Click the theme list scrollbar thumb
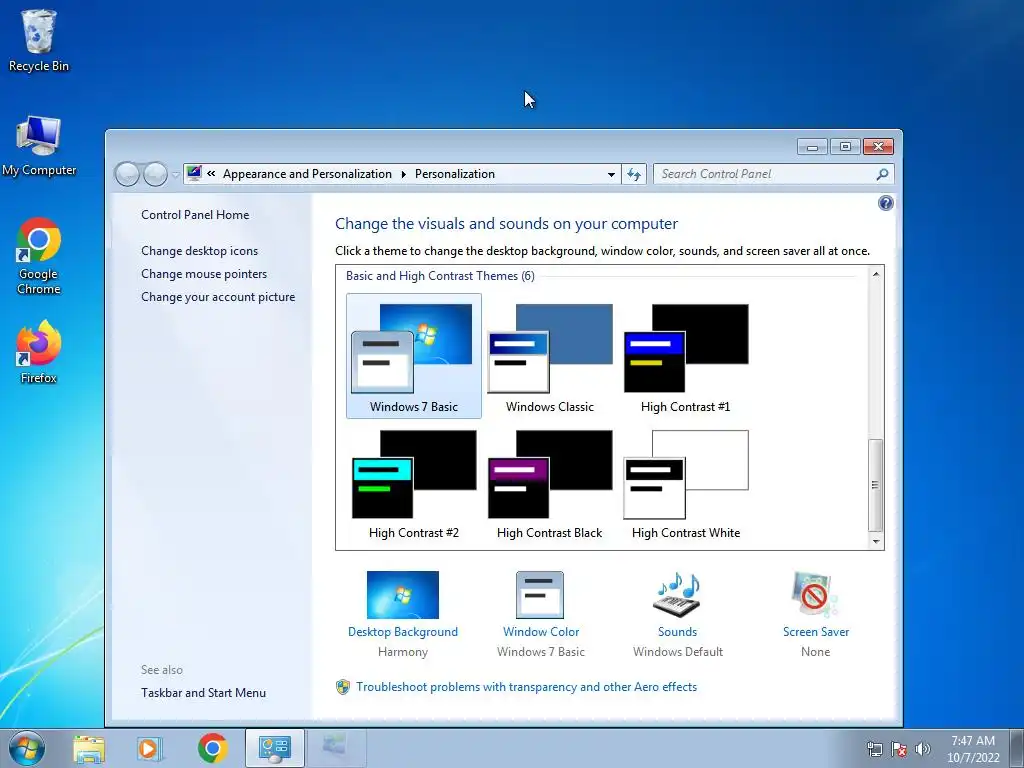 876,485
